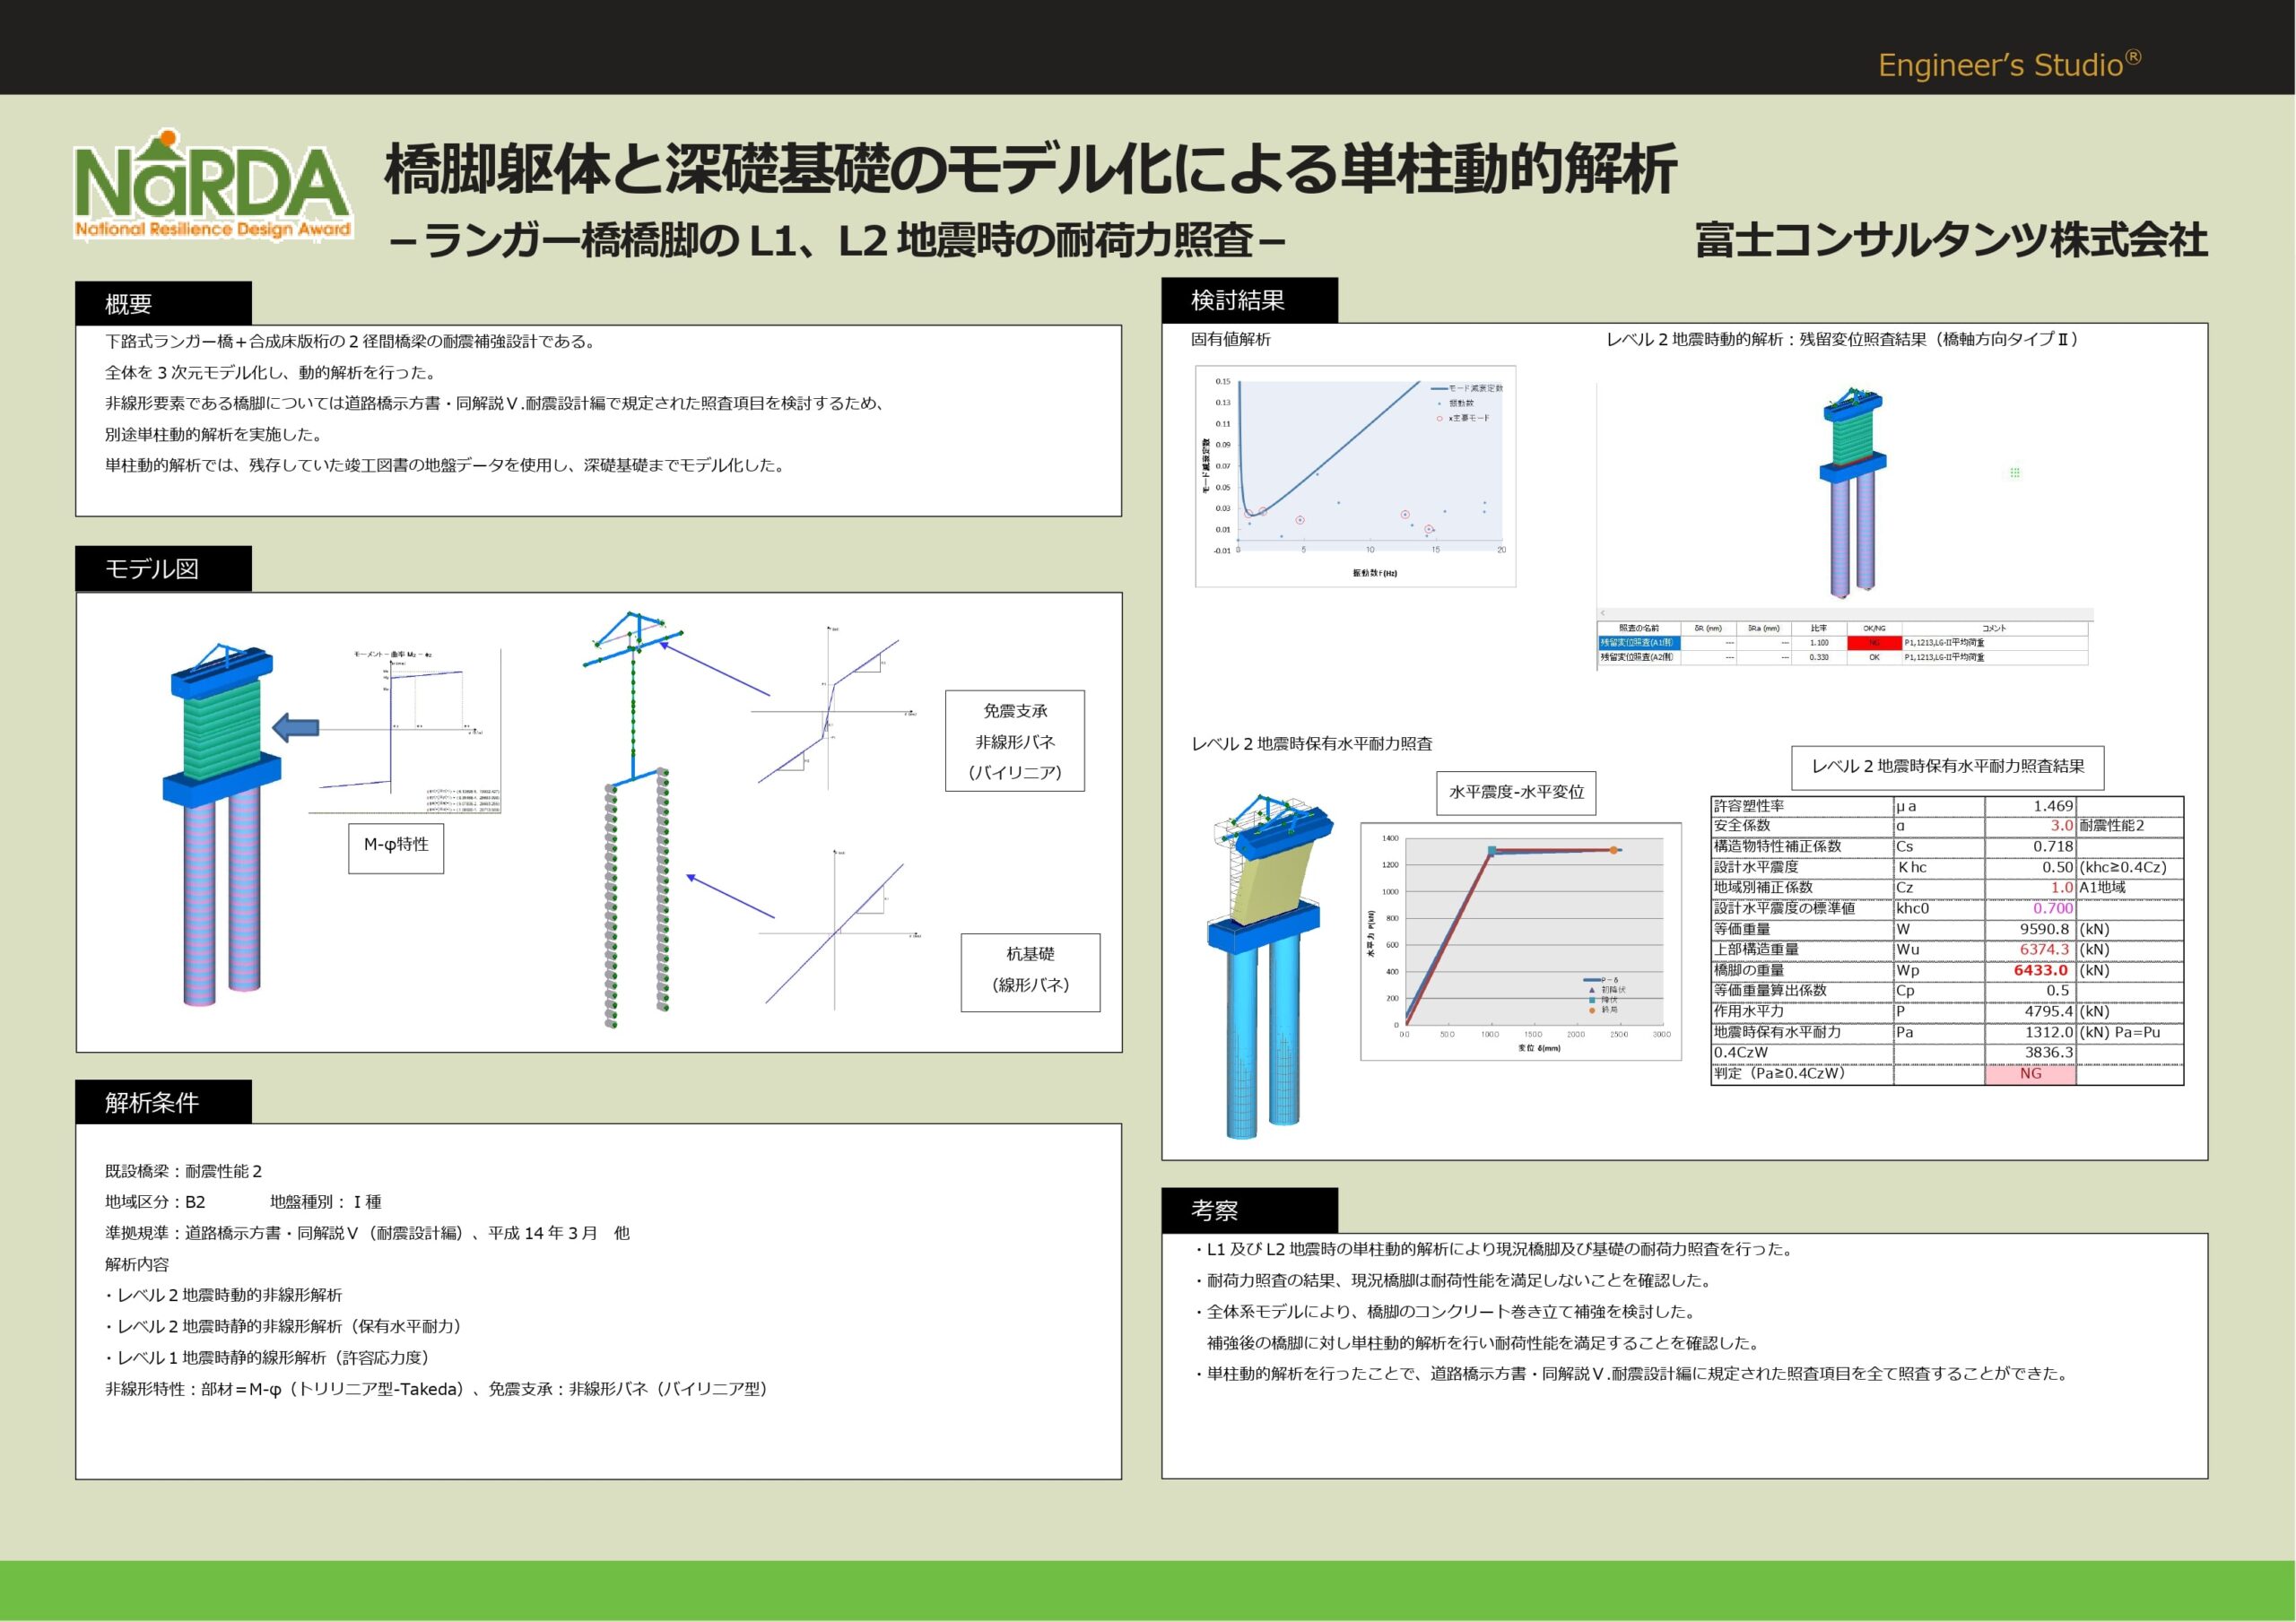Click the 安全係数 table row label

1743,826
